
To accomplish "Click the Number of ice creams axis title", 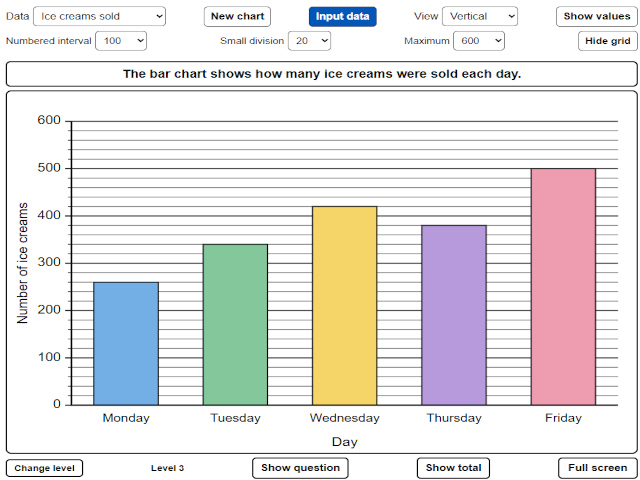I will coord(22,263).
